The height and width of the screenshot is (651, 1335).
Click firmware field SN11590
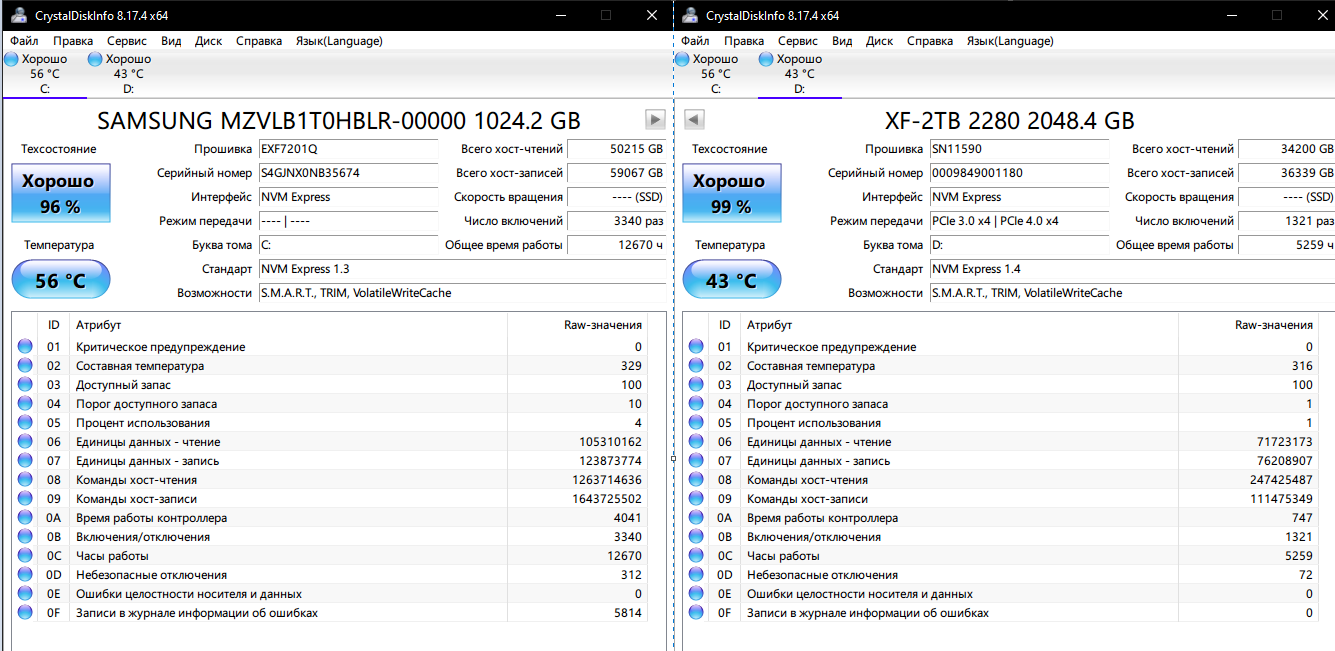[x=1018, y=149]
